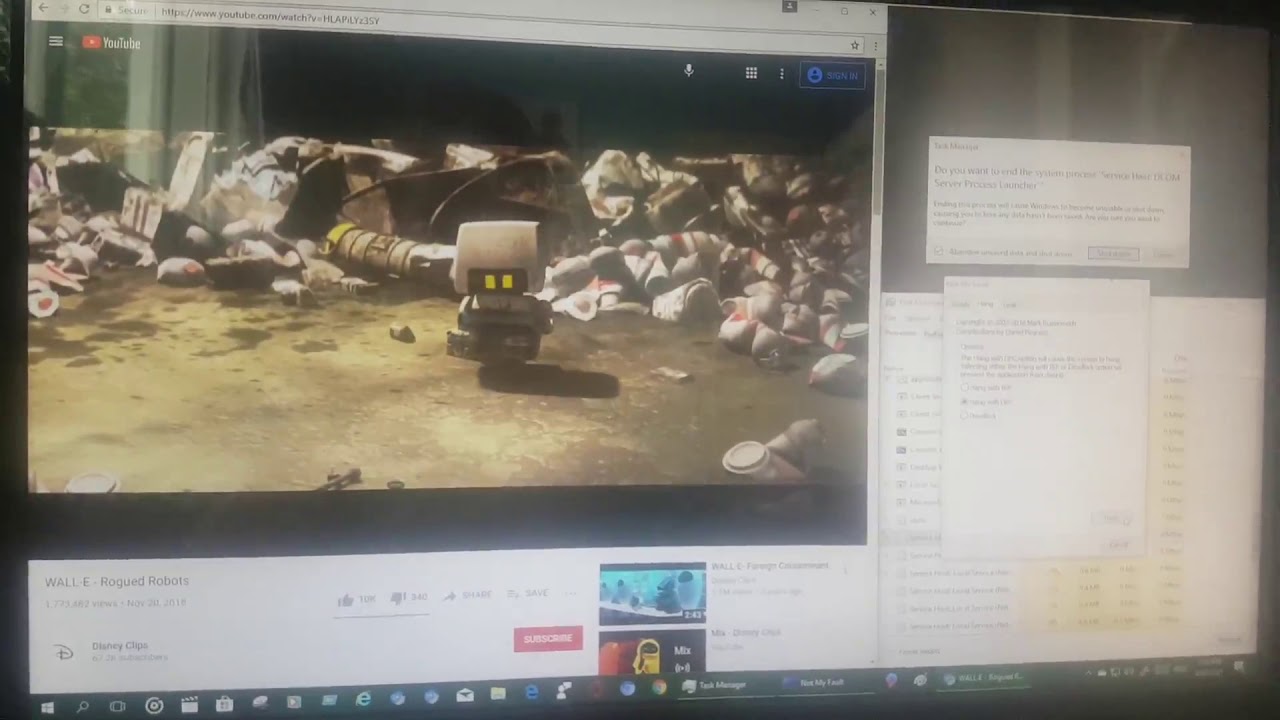Open the Disney Clips channel name link
This screenshot has width=1280, height=720.
pyautogui.click(x=120, y=646)
